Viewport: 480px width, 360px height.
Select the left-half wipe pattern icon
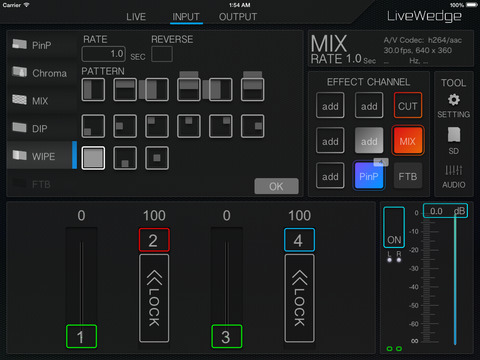[93, 90]
